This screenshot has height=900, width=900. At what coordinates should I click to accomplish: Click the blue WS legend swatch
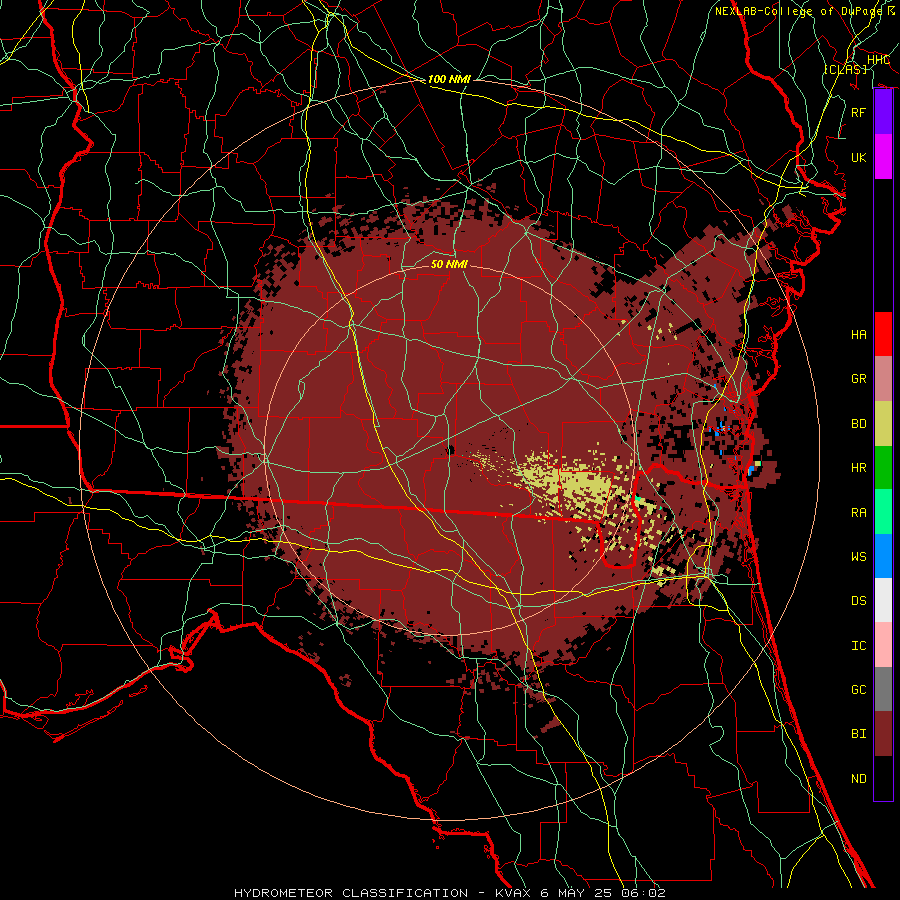click(883, 556)
